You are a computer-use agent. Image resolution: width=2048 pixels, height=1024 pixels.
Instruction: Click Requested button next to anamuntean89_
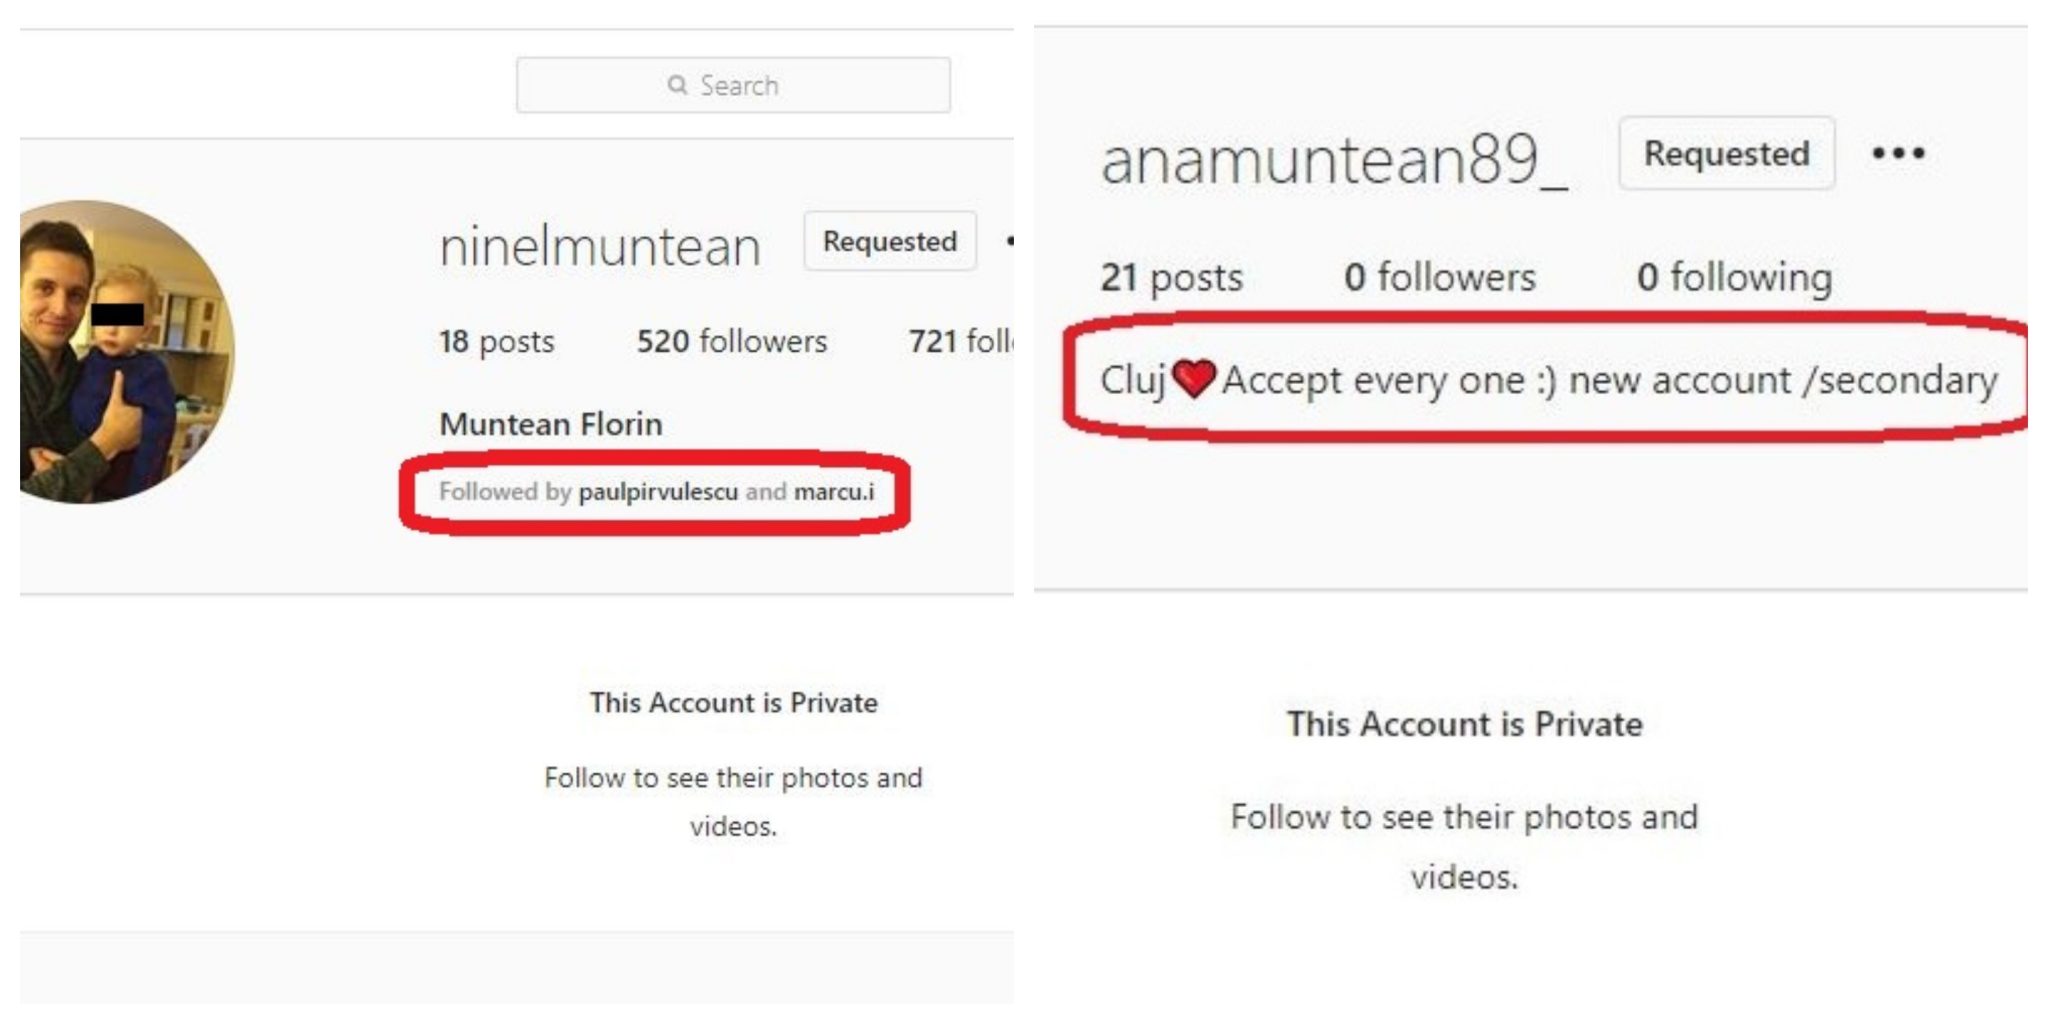(x=1726, y=153)
